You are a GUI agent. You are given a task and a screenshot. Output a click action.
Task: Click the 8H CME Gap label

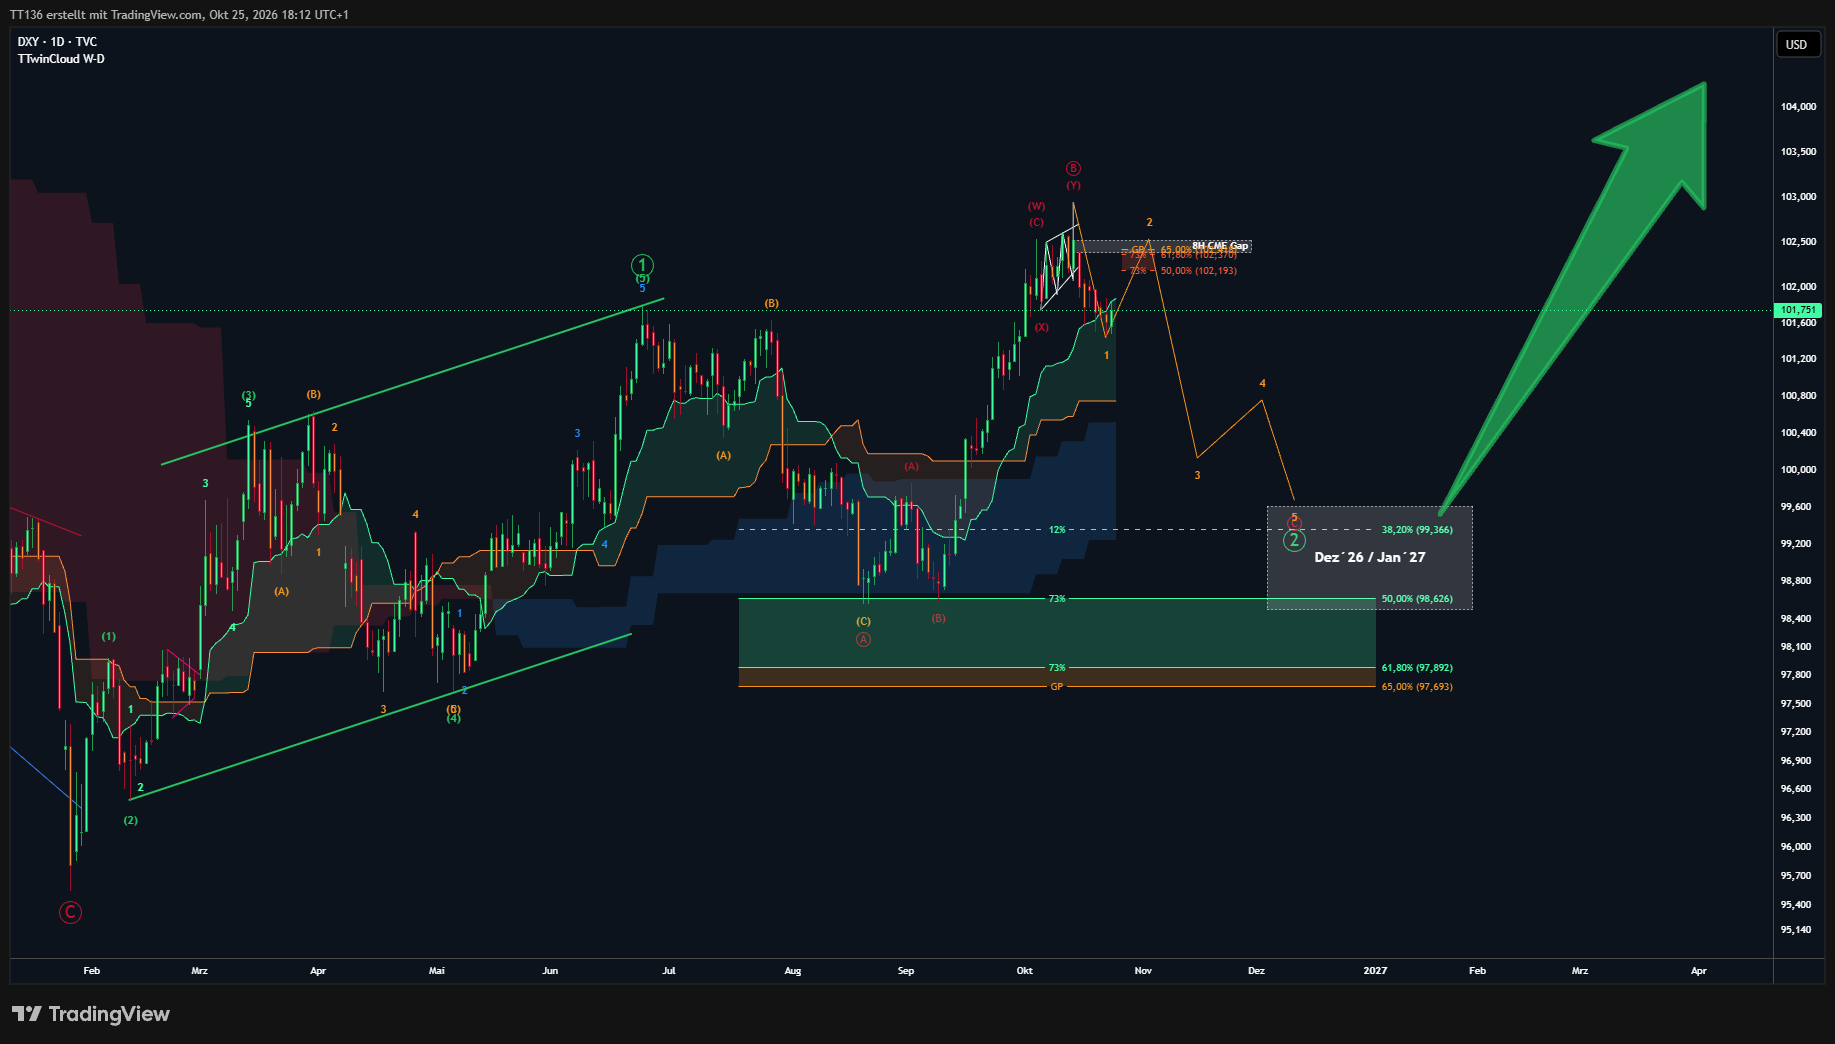[1220, 245]
